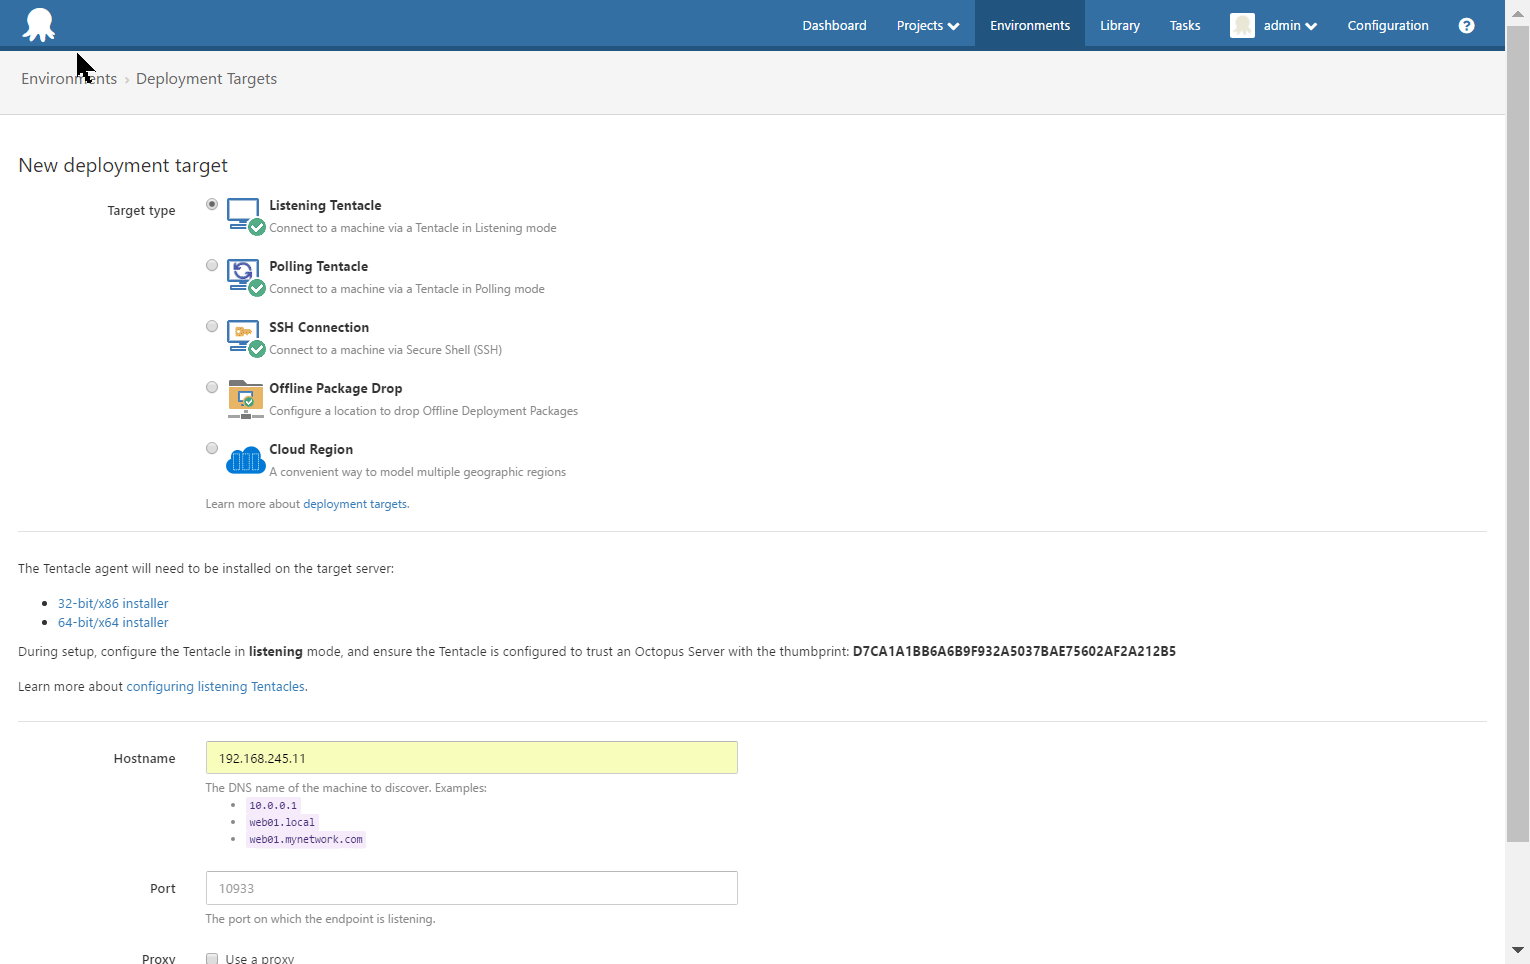Click the Offline Package Drop label
The width and height of the screenshot is (1530, 964).
tap(335, 388)
